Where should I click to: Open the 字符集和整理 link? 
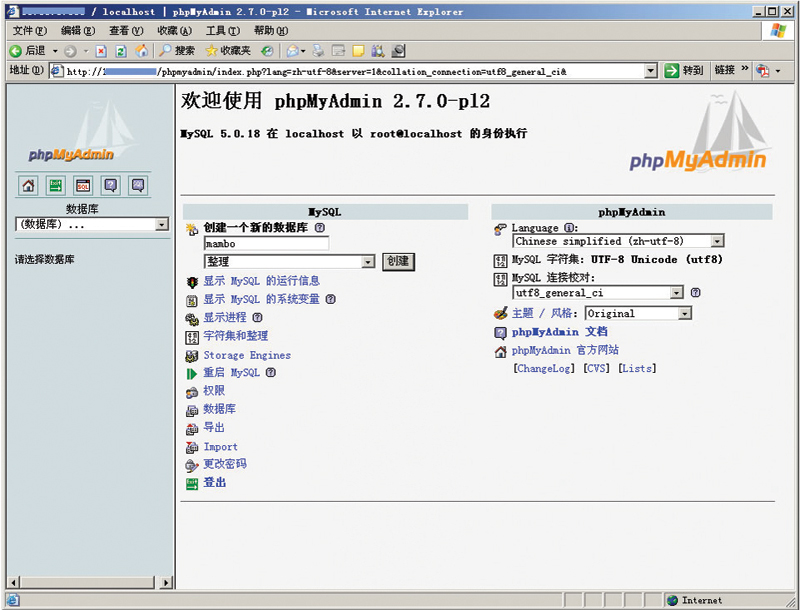235,336
